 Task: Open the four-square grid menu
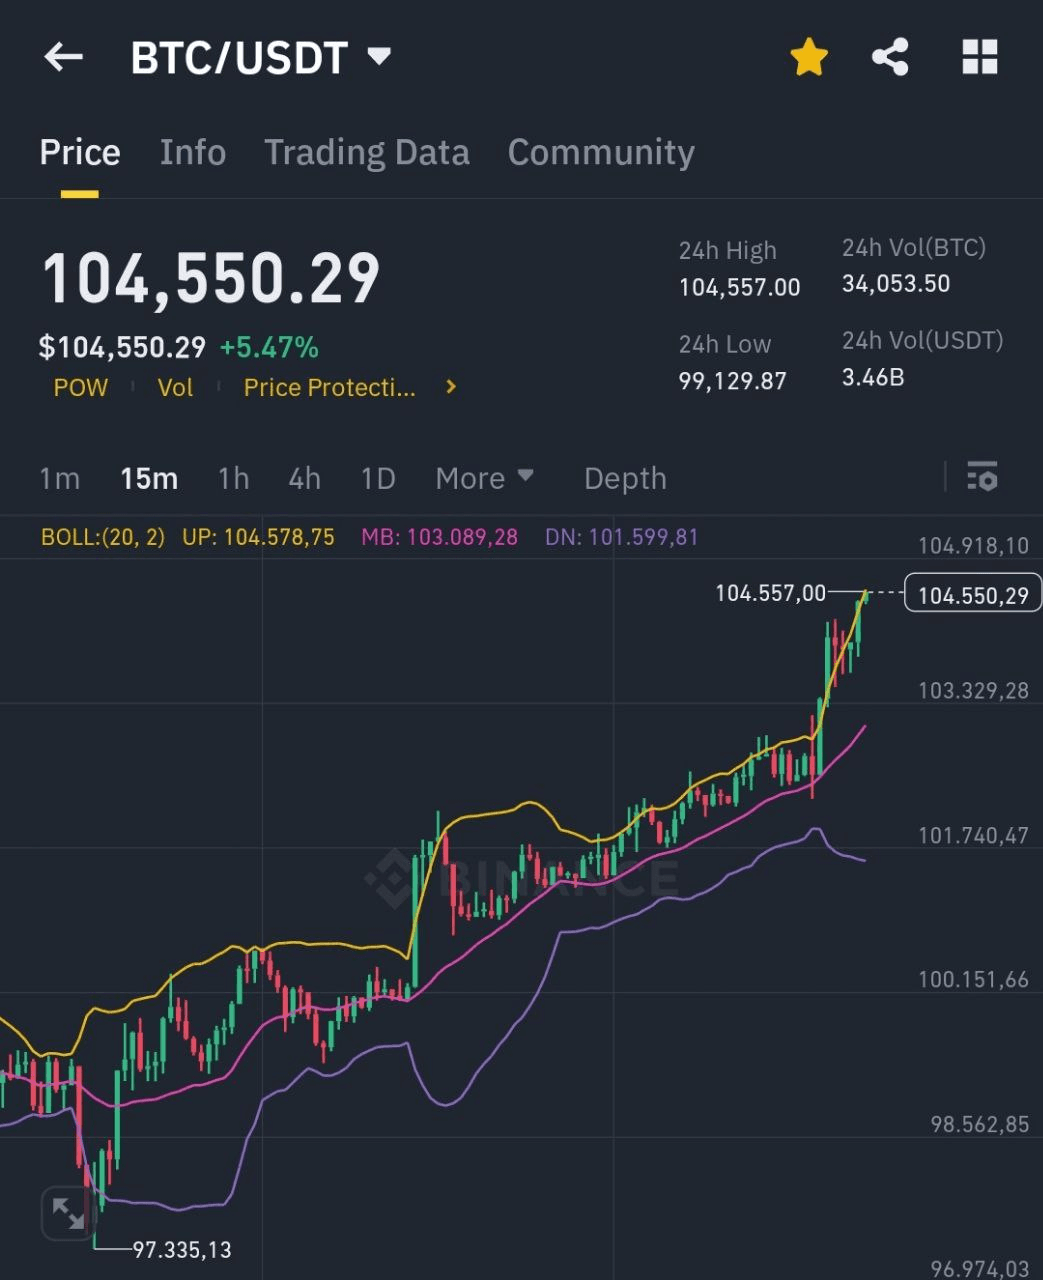(x=980, y=57)
